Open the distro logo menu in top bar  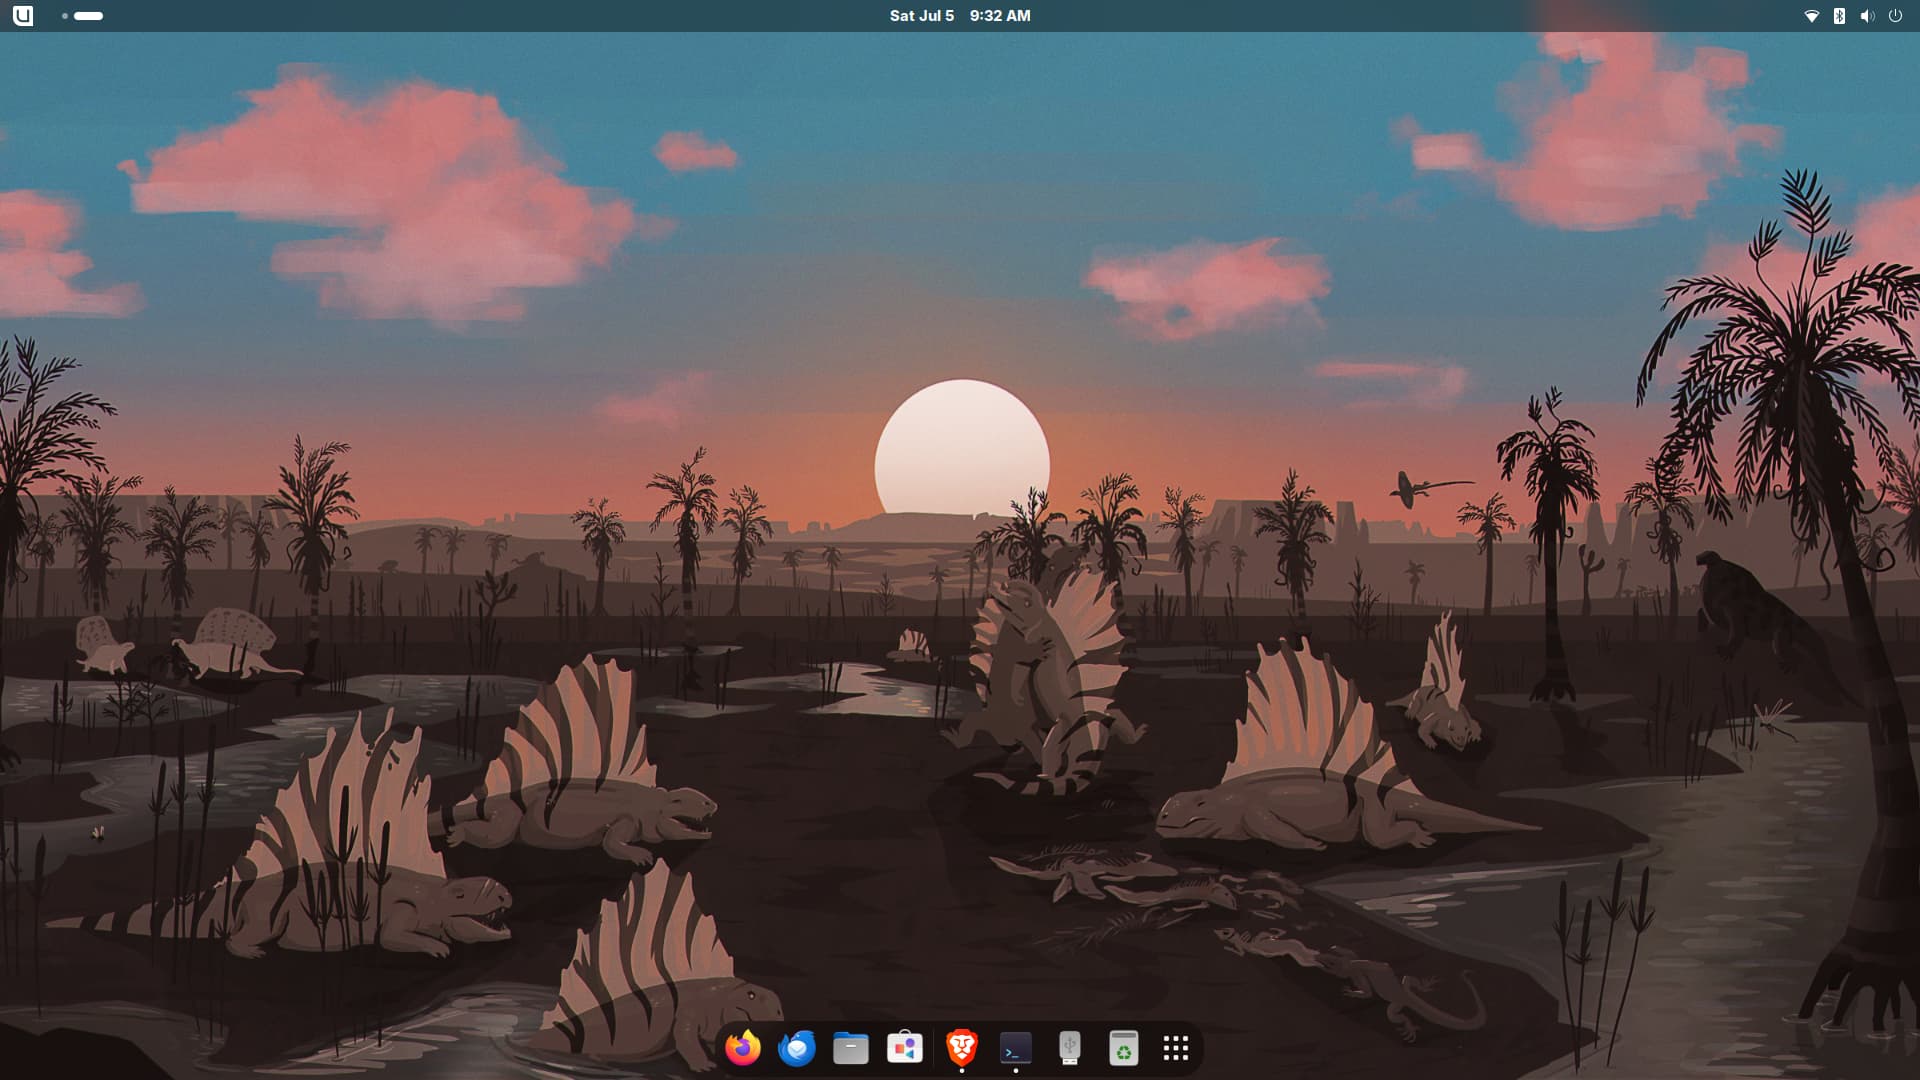pyautogui.click(x=23, y=16)
